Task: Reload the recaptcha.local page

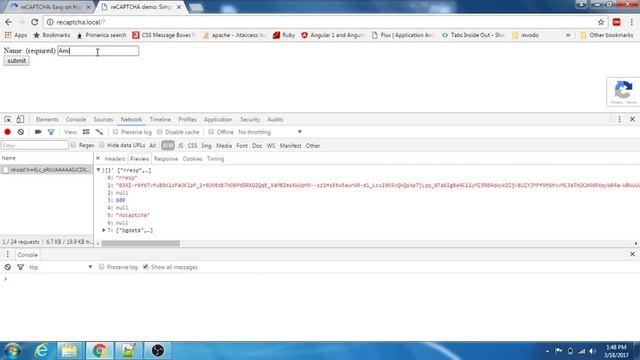Action: [x=35, y=22]
